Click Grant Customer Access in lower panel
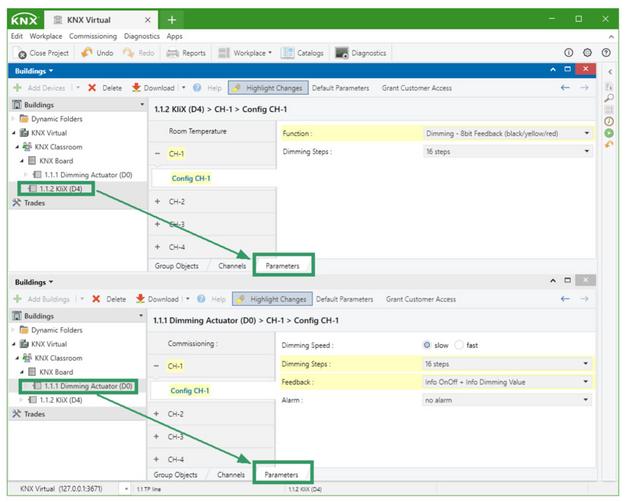Screen dimensions: 625x502 (x=421, y=299)
